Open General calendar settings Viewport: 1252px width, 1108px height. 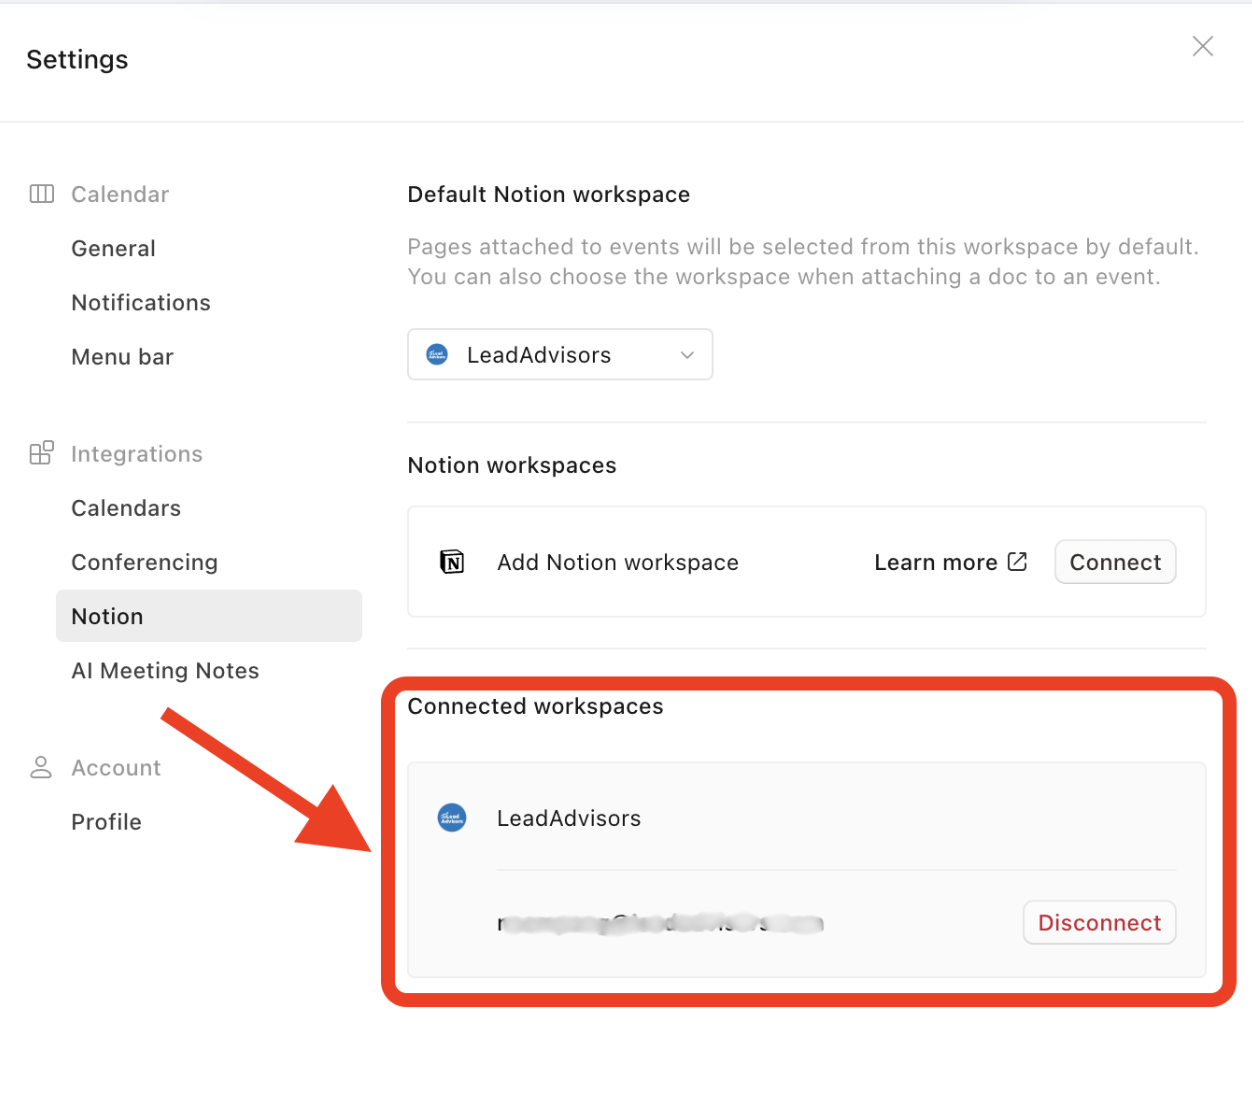(x=113, y=248)
